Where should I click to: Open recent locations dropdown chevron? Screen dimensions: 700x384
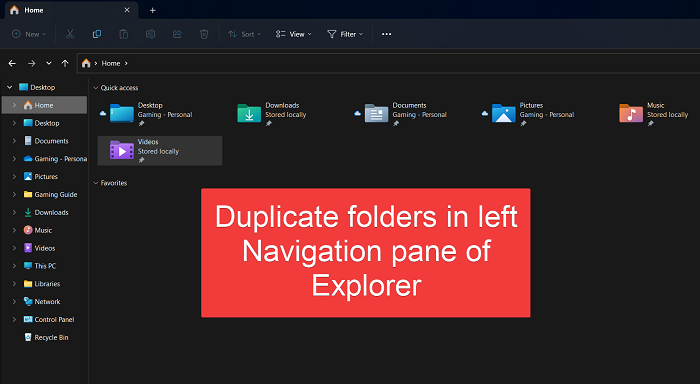[x=49, y=63]
